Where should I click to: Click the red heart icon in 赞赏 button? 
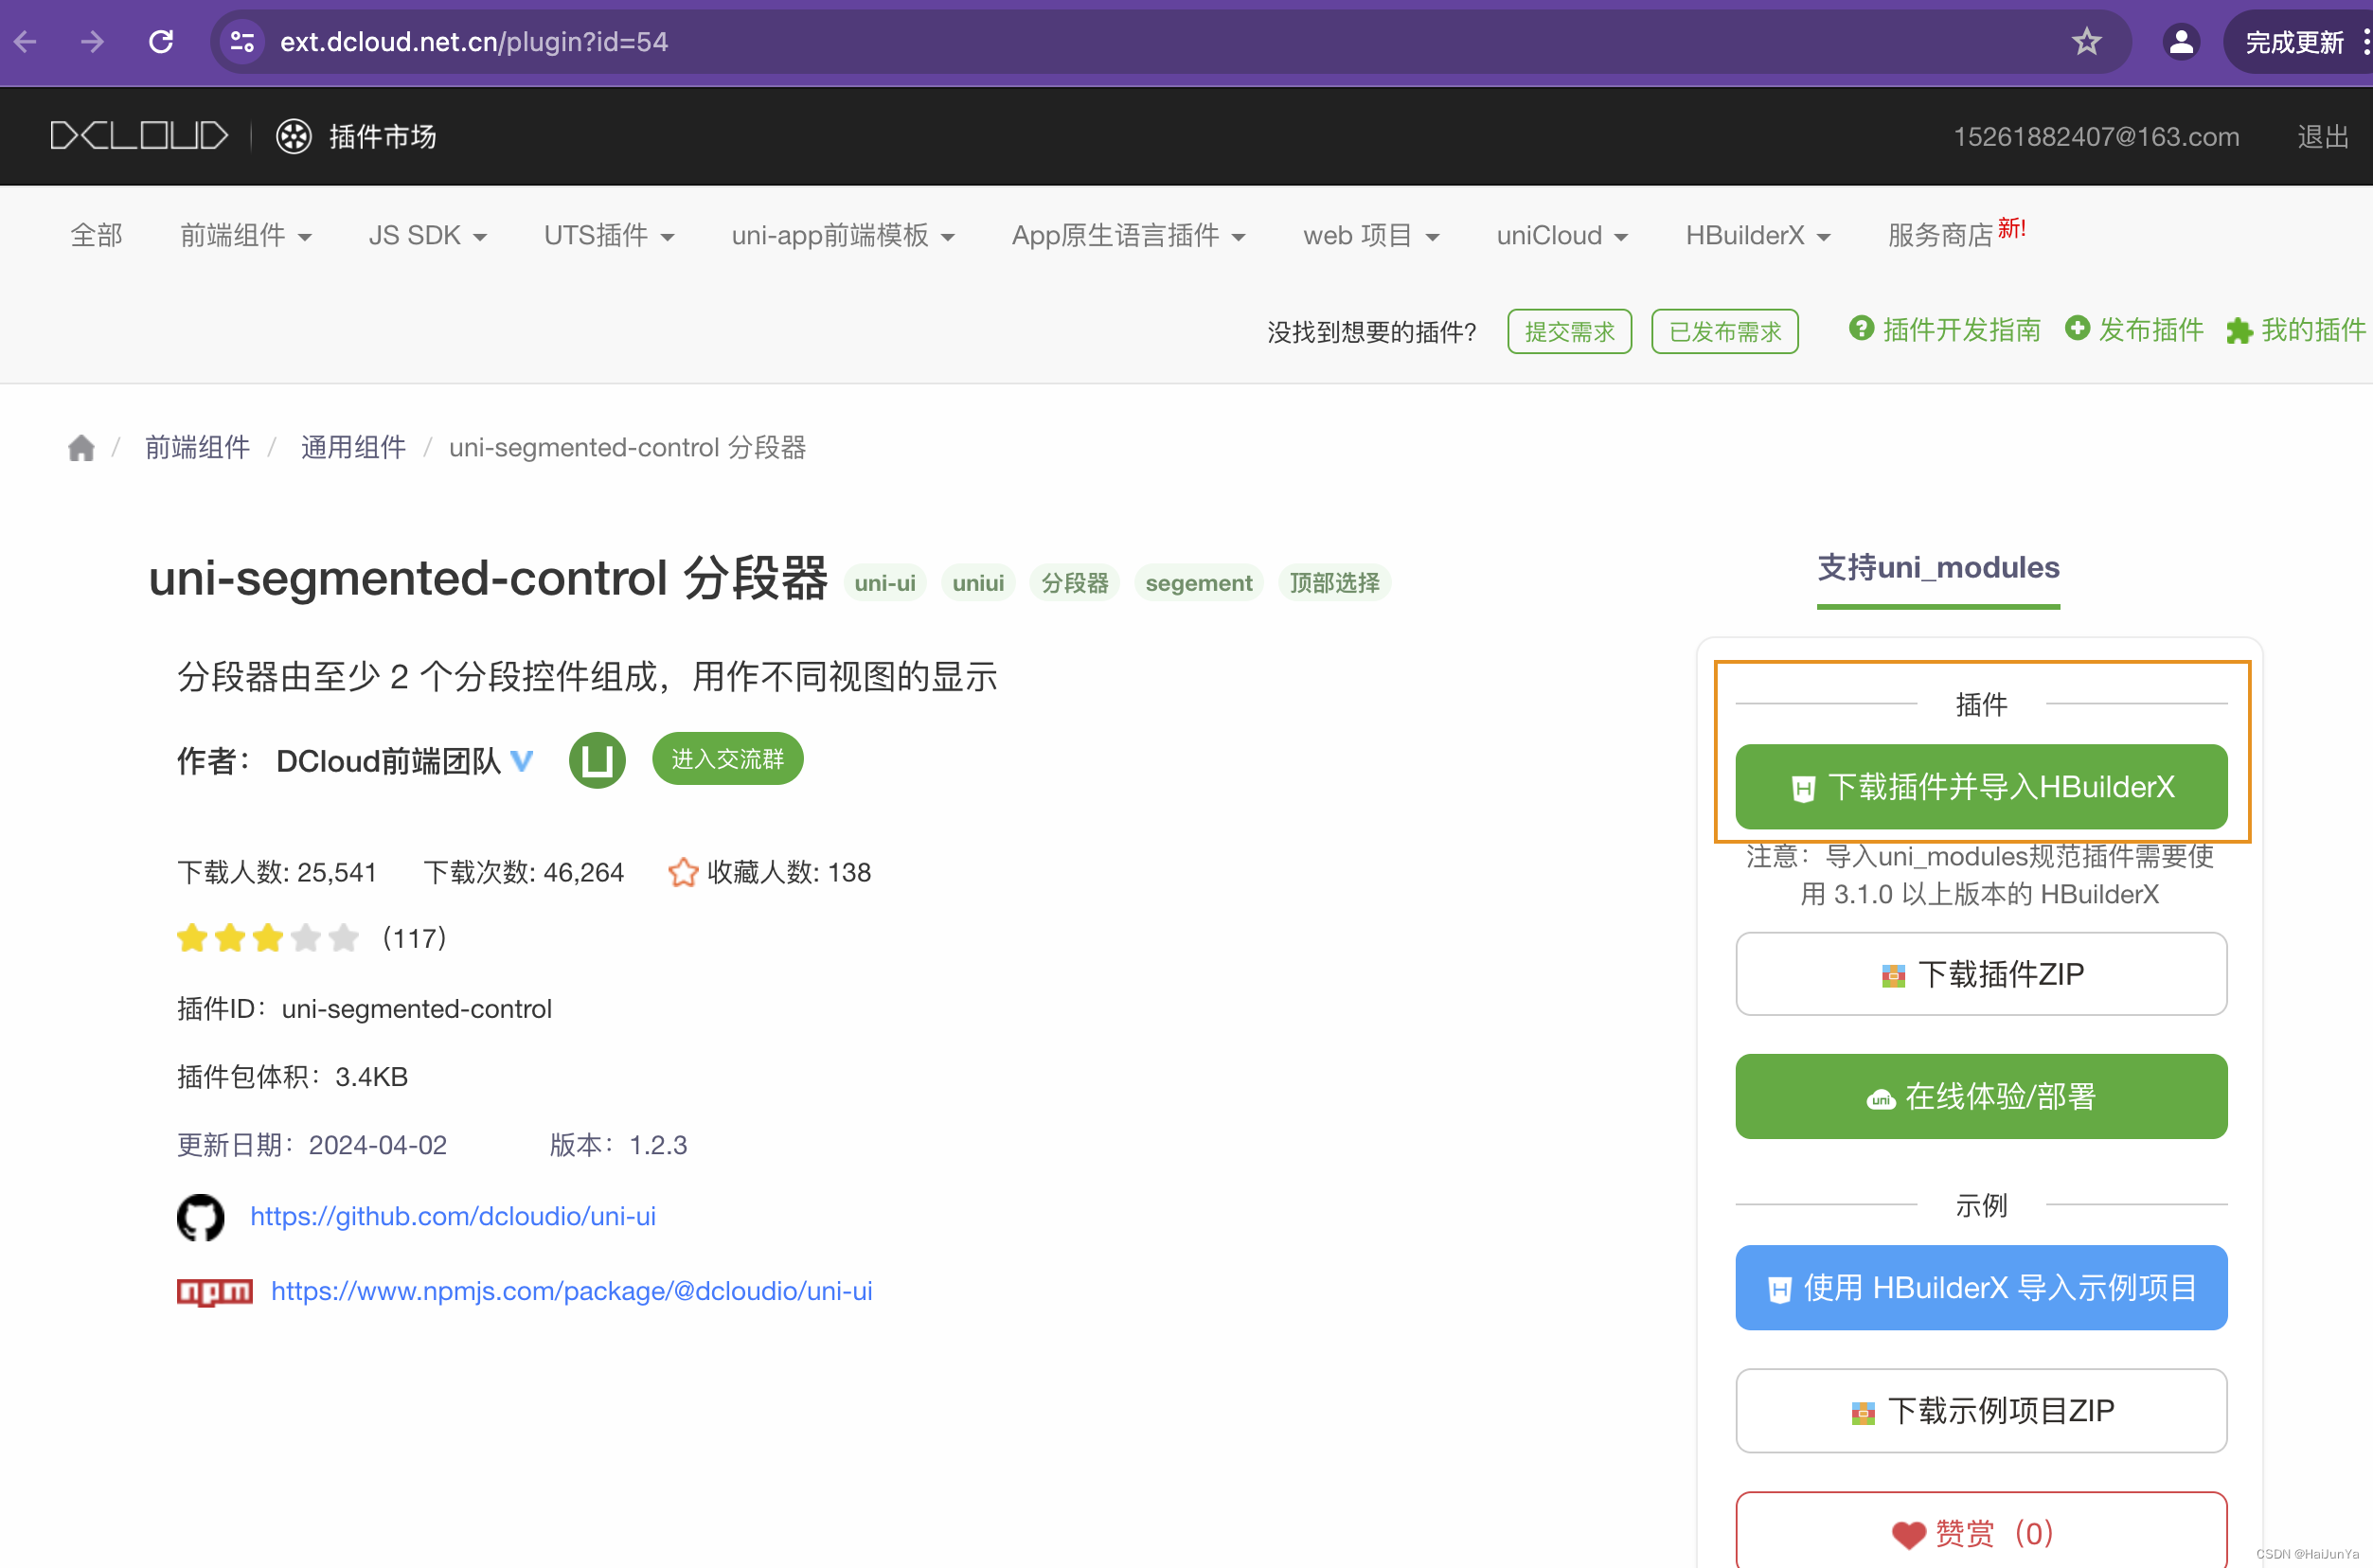[1908, 1534]
